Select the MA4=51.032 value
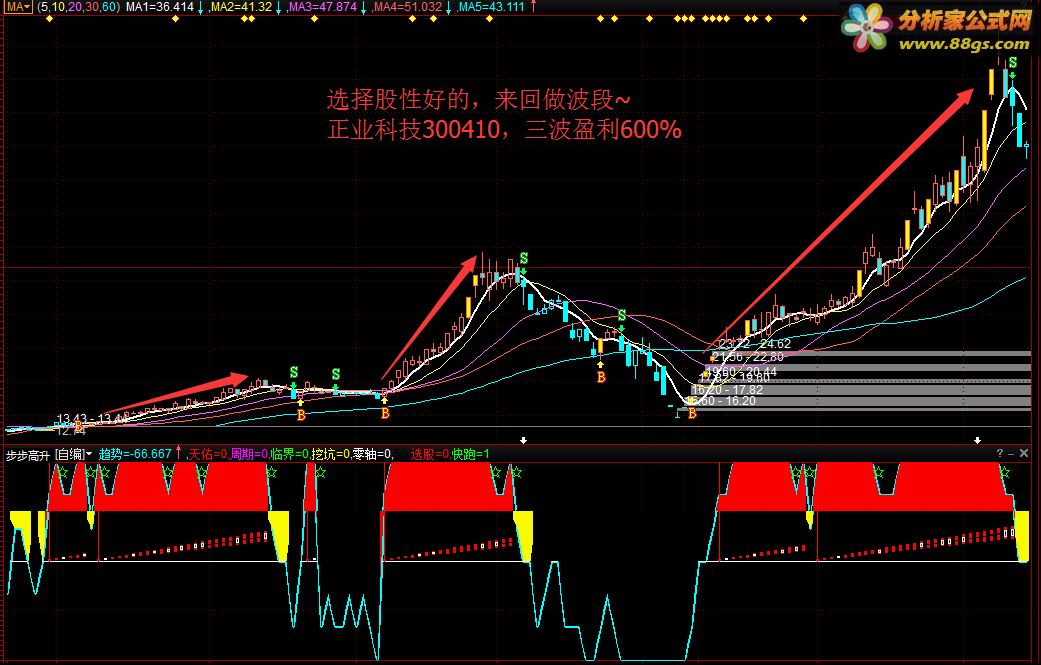The image size is (1041, 665). tap(407, 7)
